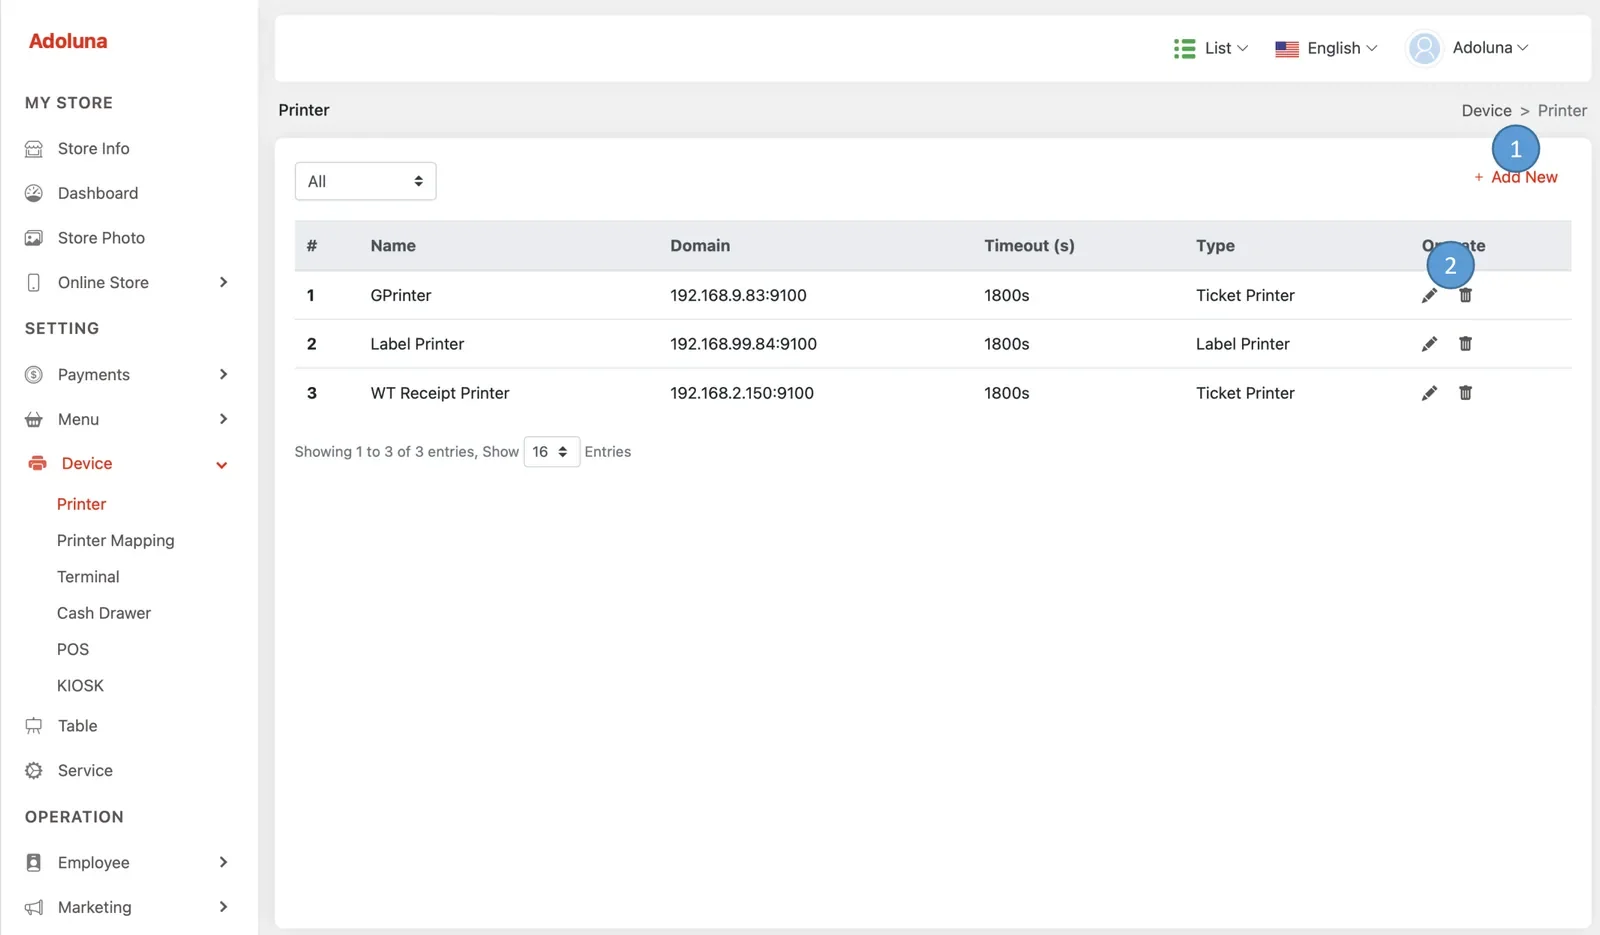This screenshot has width=1600, height=935.
Task: Click the Domain column header
Action: [x=700, y=246]
